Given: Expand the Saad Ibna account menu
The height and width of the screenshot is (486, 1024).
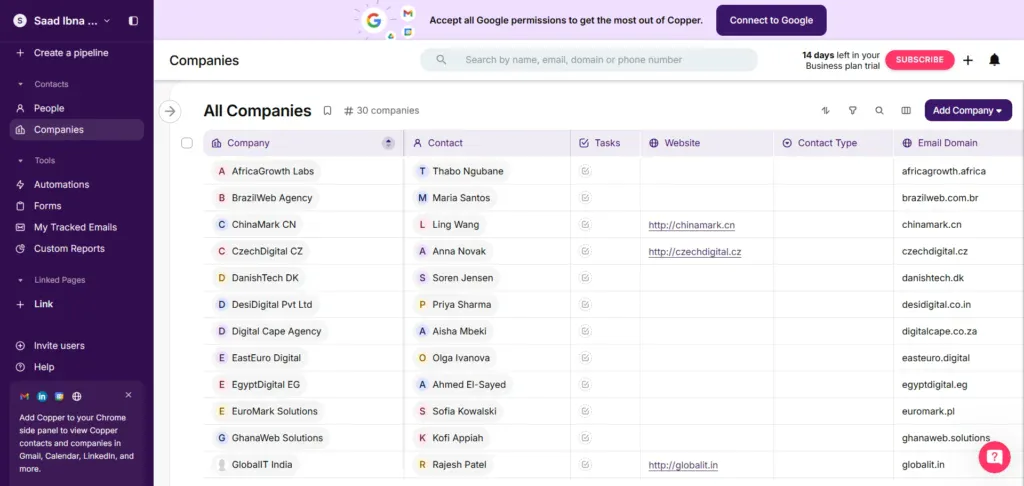Looking at the screenshot, I should [x=107, y=20].
